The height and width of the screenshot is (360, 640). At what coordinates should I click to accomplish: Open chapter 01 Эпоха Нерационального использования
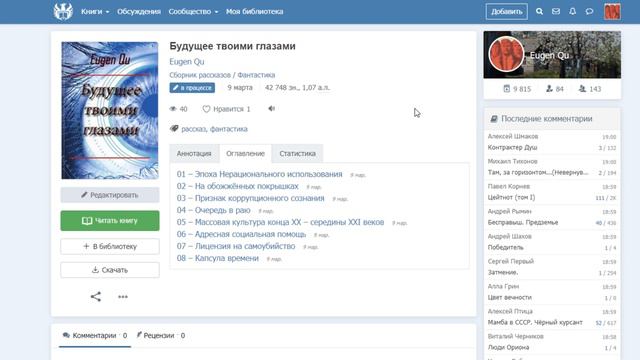click(260, 174)
